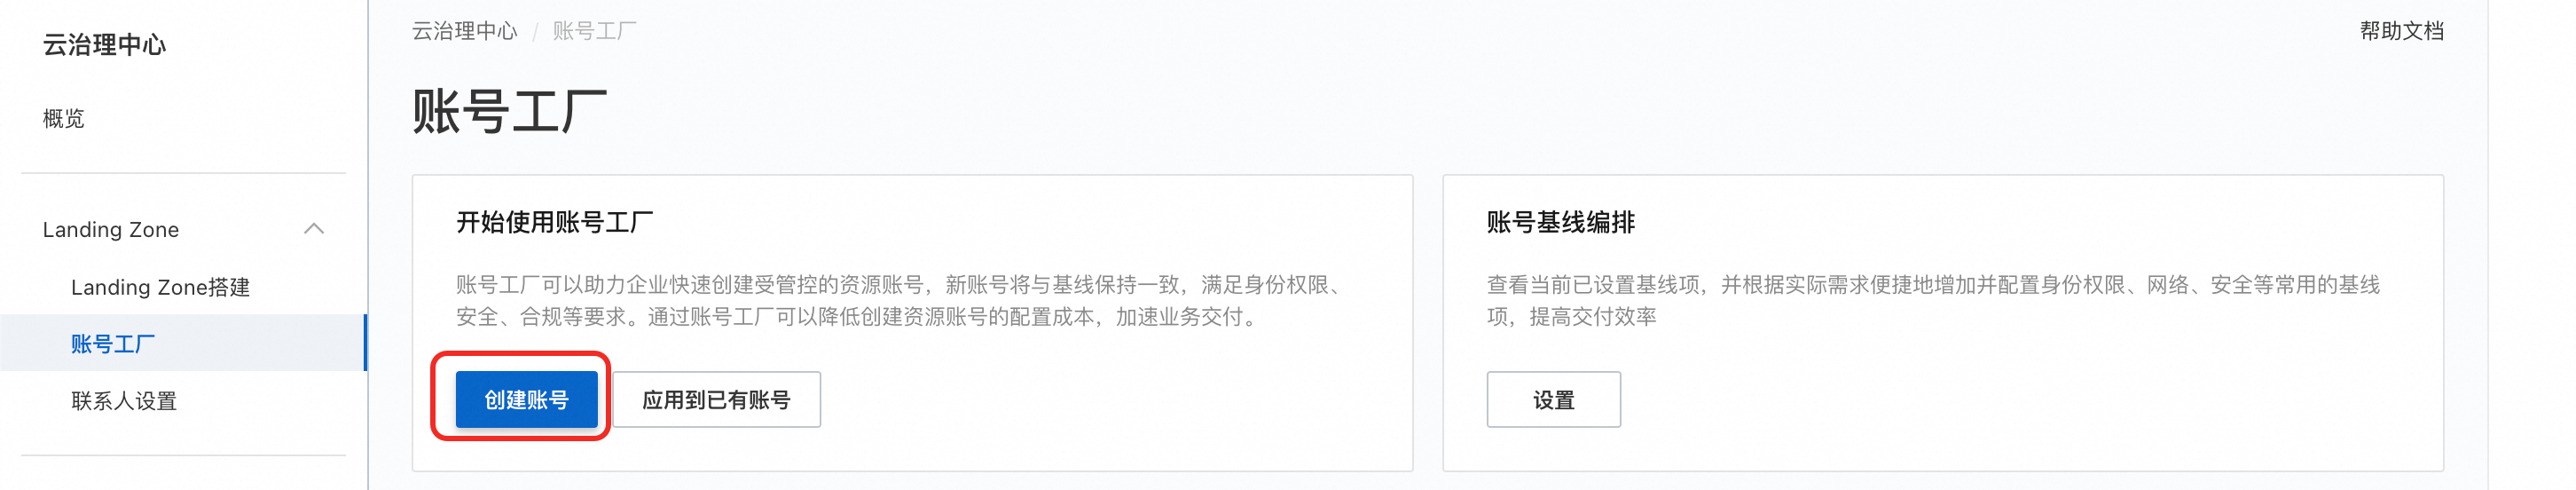Open 概览 in the sidebar
The image size is (2576, 490).
[x=64, y=118]
